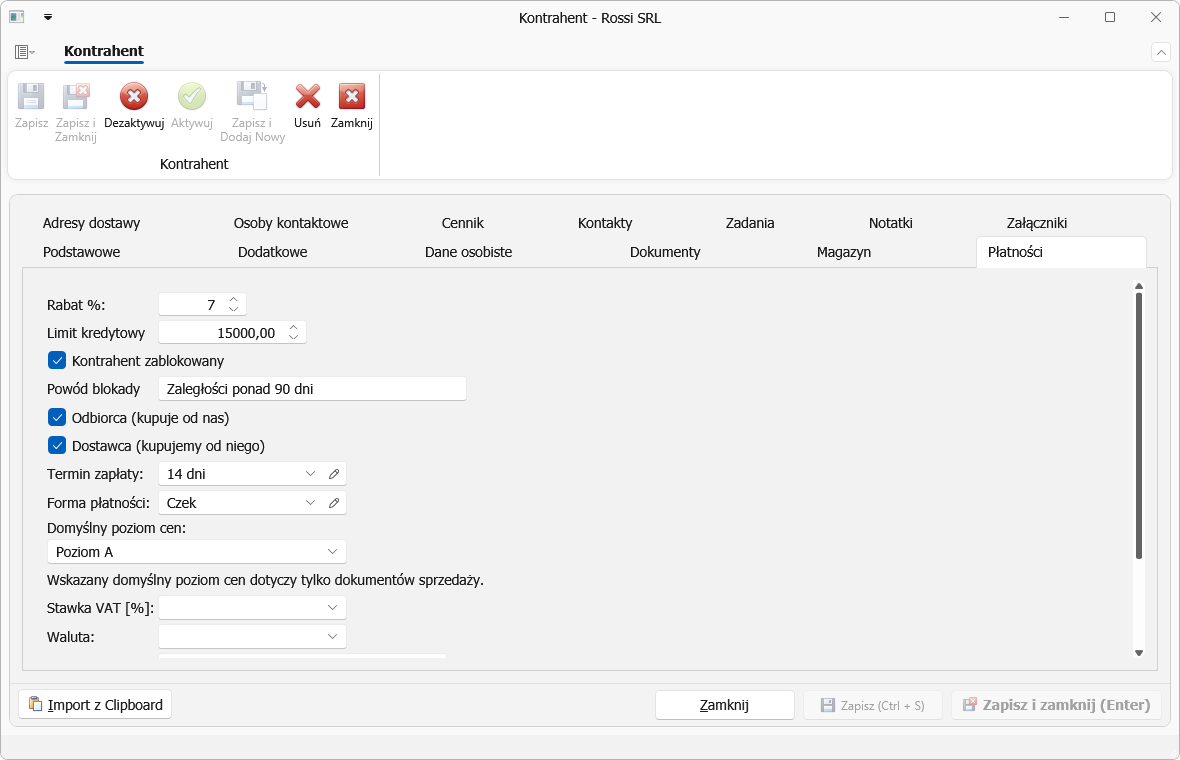Collapse the ribbon with the chevron
1180x760 pixels.
pyautogui.click(x=1160, y=52)
